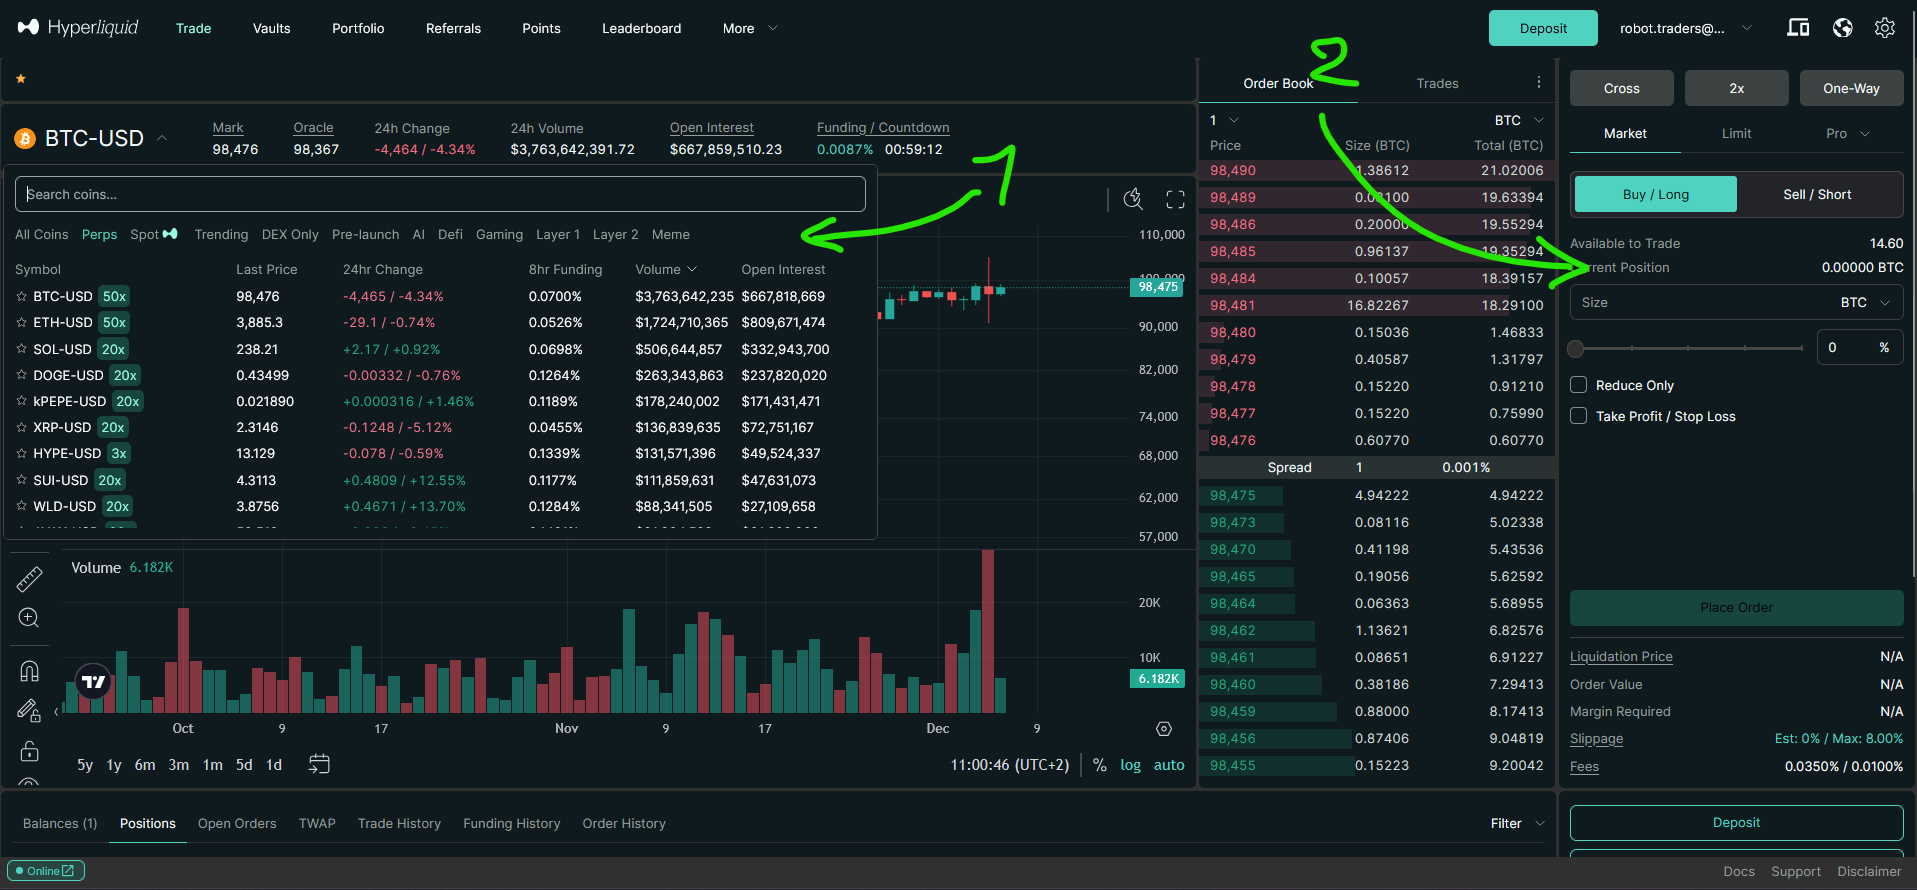
Task: Filter coin list by Meme
Action: [670, 234]
